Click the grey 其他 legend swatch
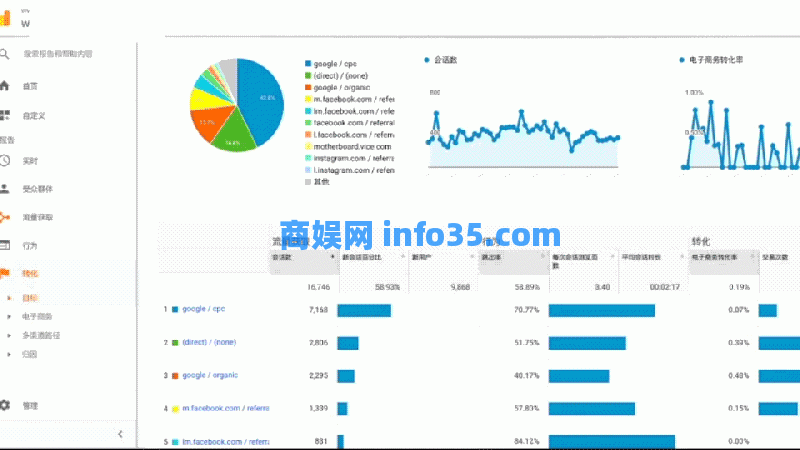This screenshot has height=450, width=800. point(308,182)
